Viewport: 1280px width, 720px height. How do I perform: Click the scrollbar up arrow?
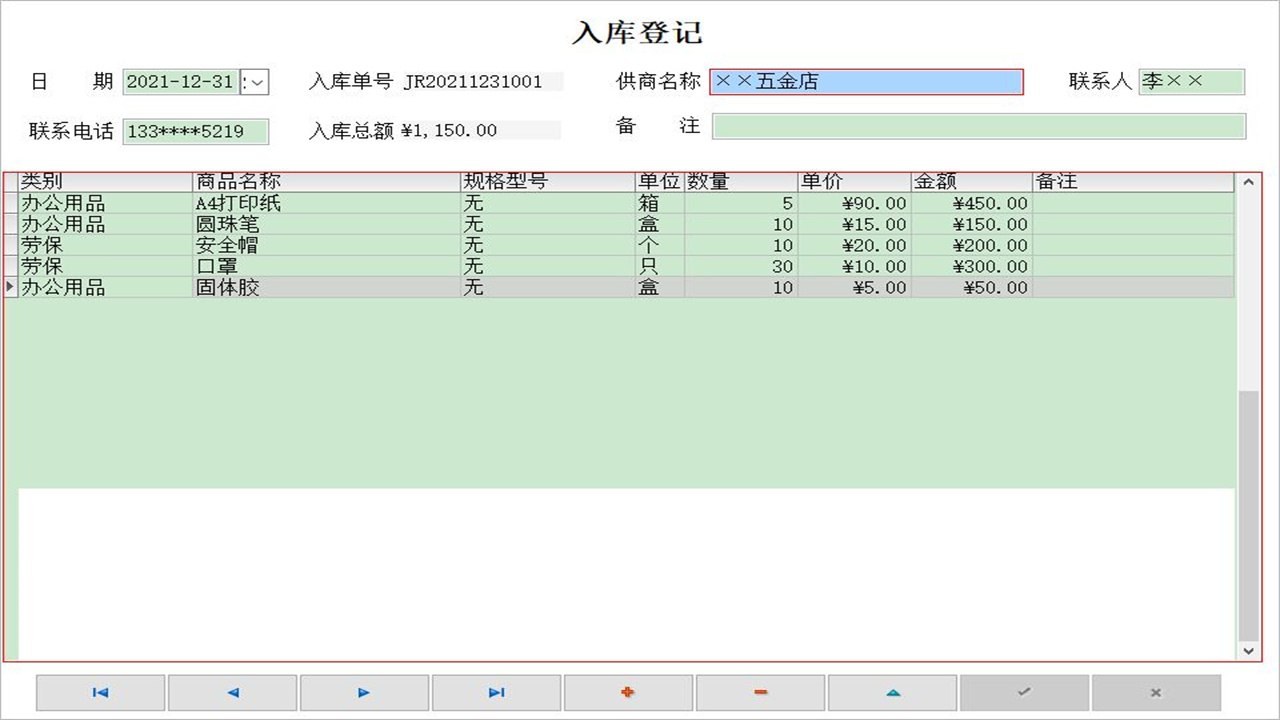pos(1248,183)
